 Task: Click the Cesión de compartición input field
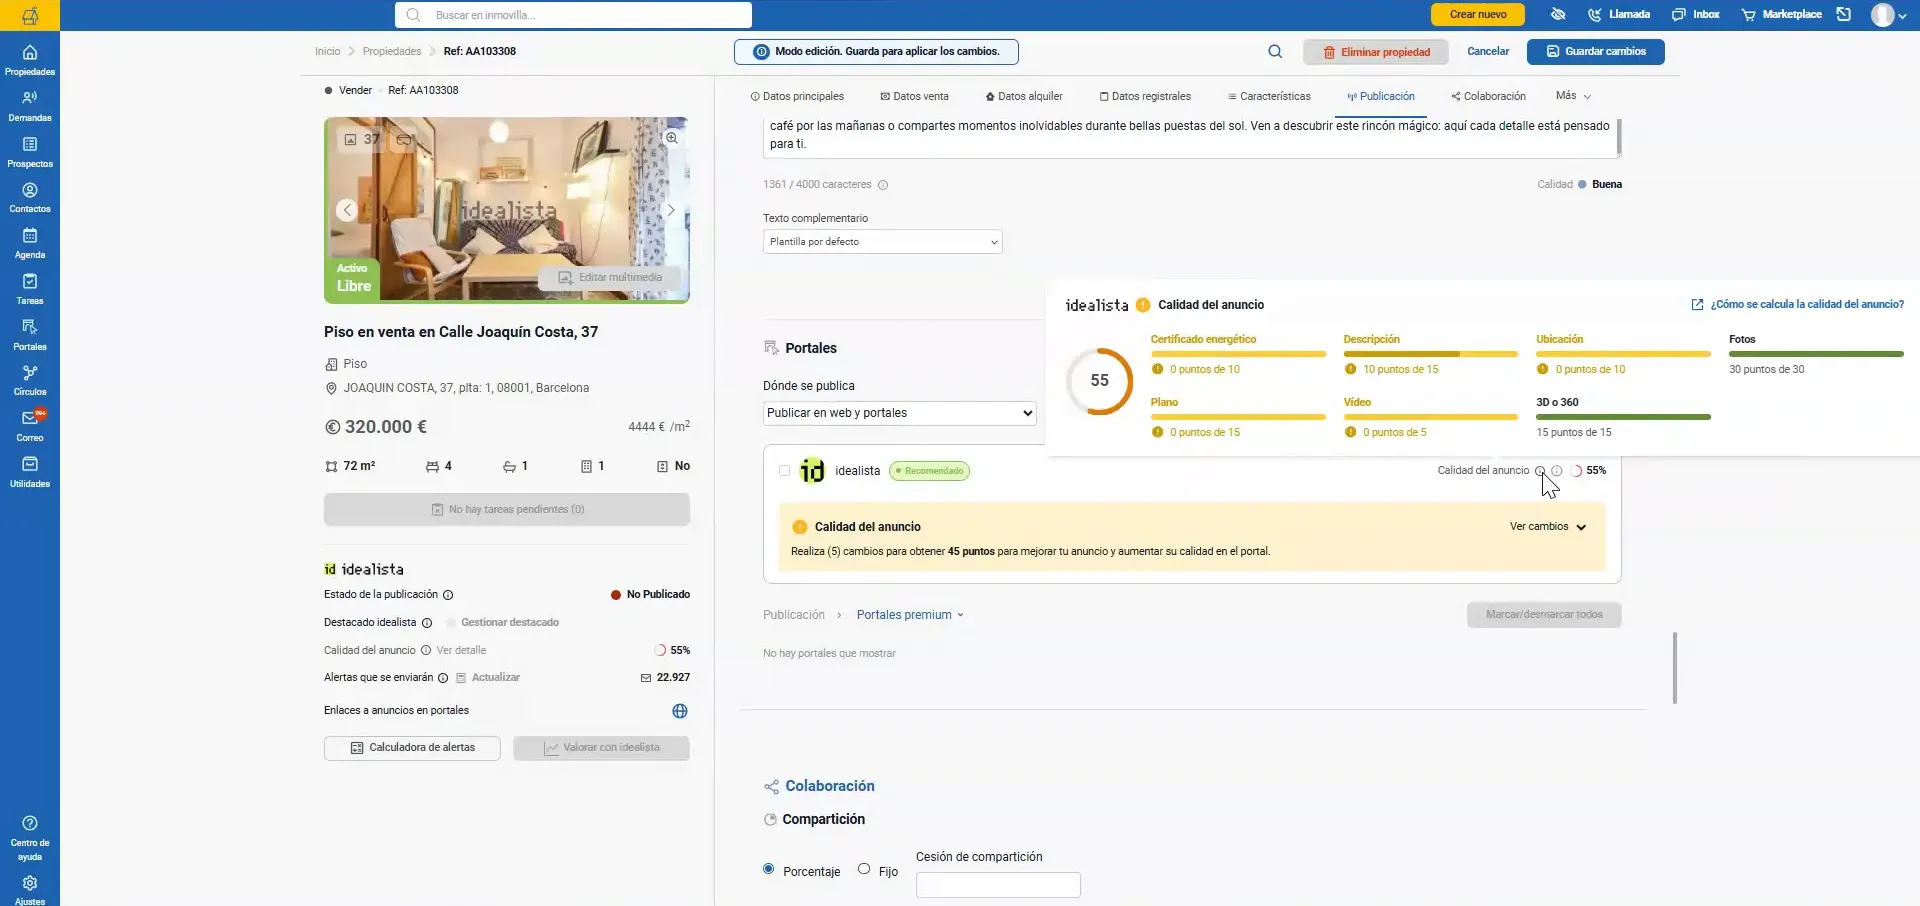click(x=998, y=885)
